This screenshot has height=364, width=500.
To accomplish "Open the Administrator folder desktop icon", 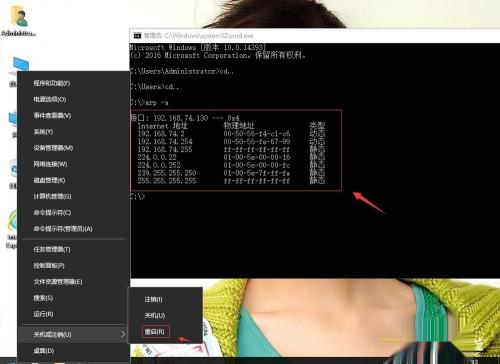I will 18,21.
